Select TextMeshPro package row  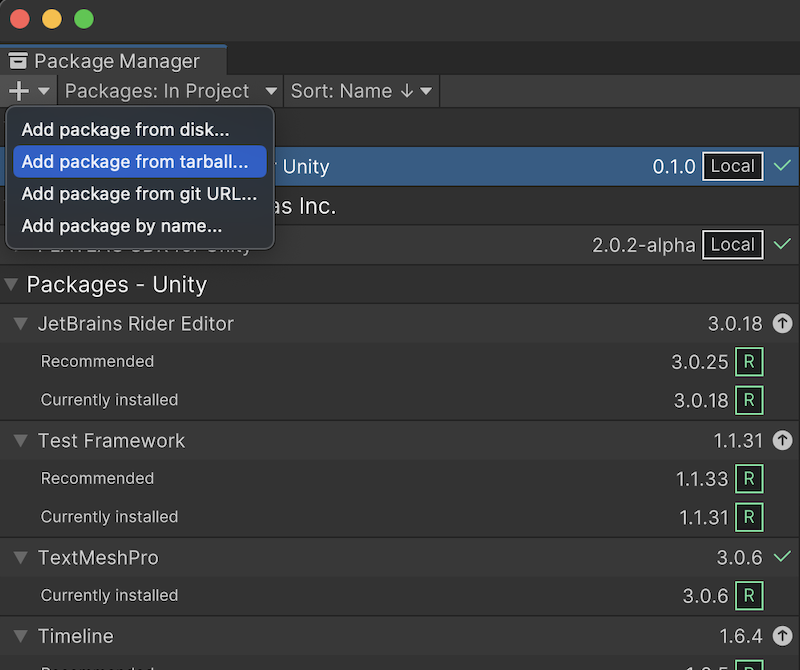pyautogui.click(x=400, y=557)
